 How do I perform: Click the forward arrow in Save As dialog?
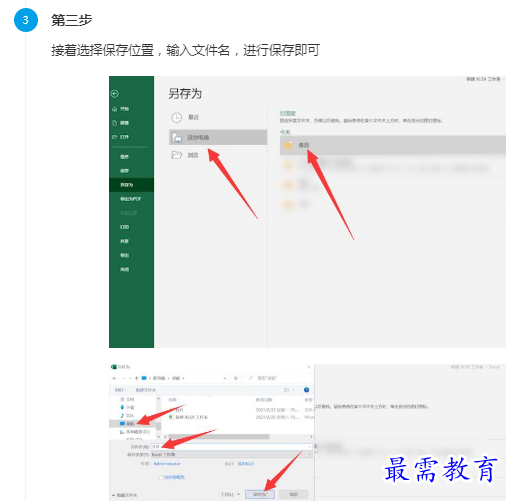(123, 378)
